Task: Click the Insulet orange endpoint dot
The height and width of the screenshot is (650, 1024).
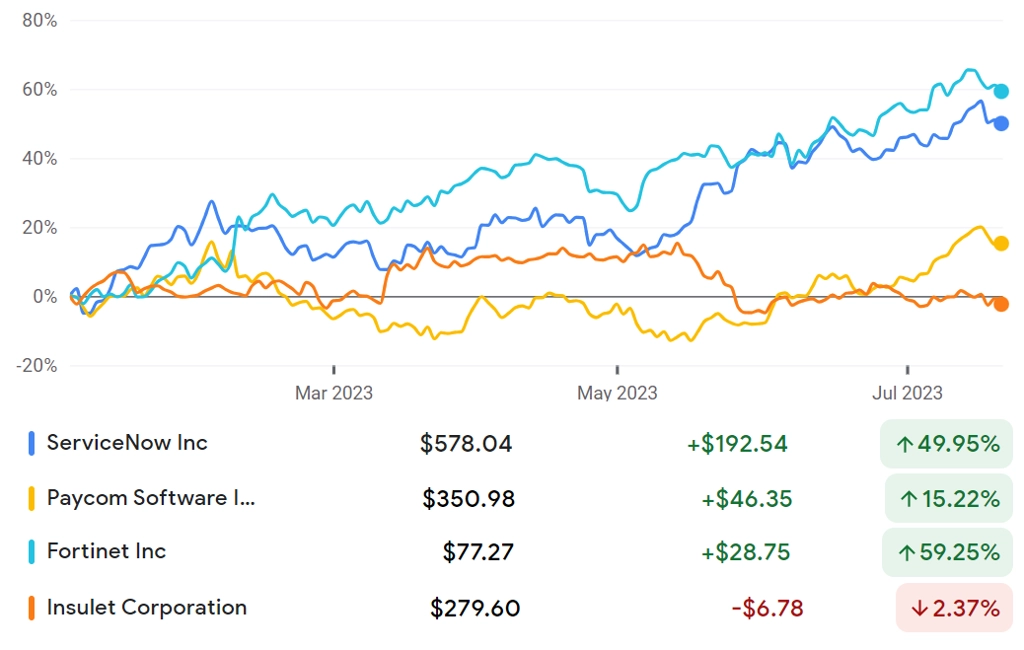Action: (1000, 304)
